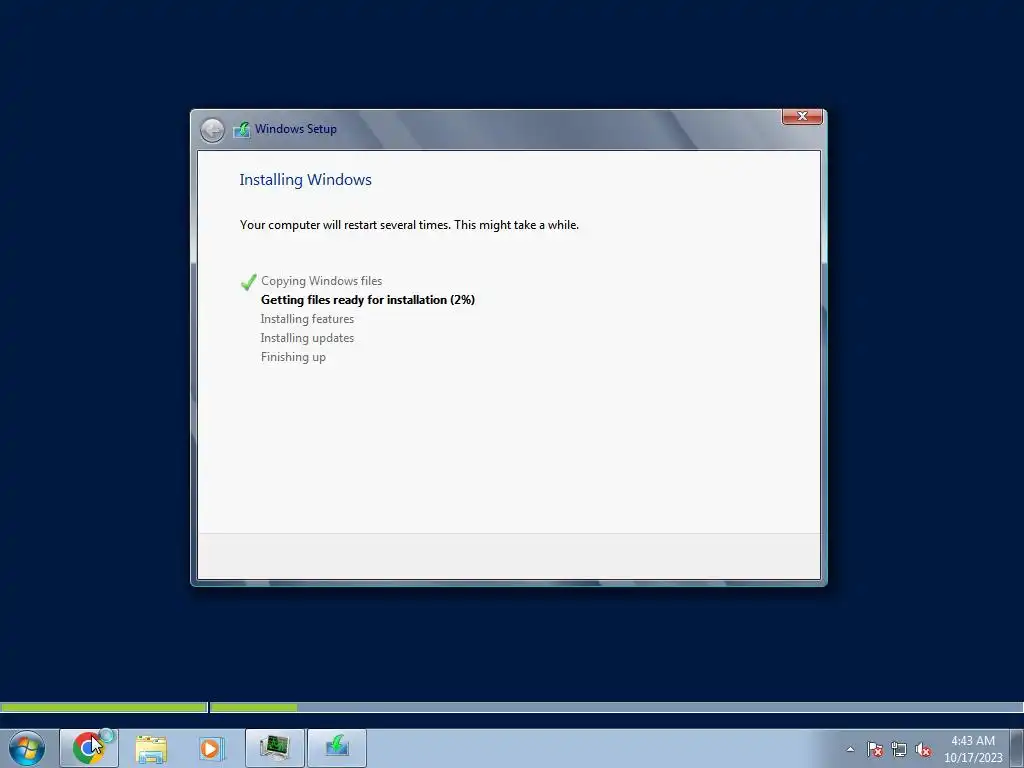Click the back arrow in Windows Setup
This screenshot has width=1024, height=768.
(x=212, y=131)
